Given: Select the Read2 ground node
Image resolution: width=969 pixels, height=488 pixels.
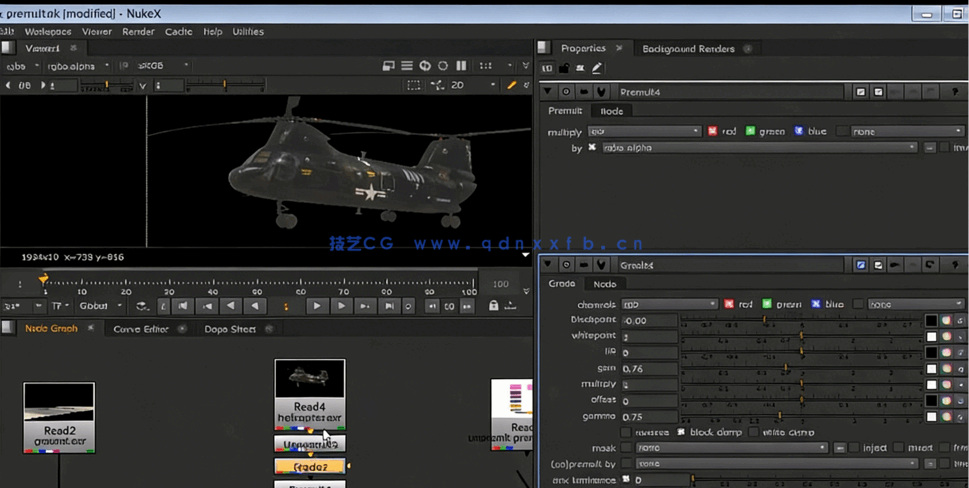Looking at the screenshot, I should click(59, 418).
